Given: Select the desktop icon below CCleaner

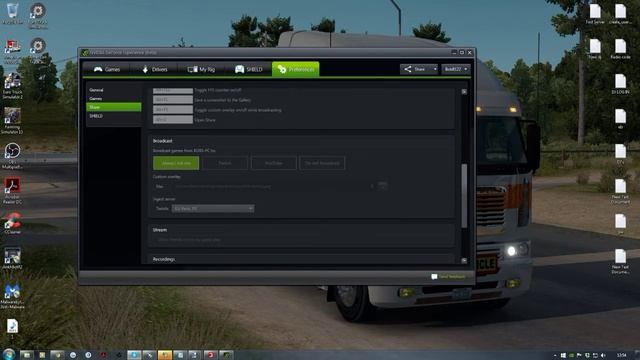Looking at the screenshot, I should [12, 258].
